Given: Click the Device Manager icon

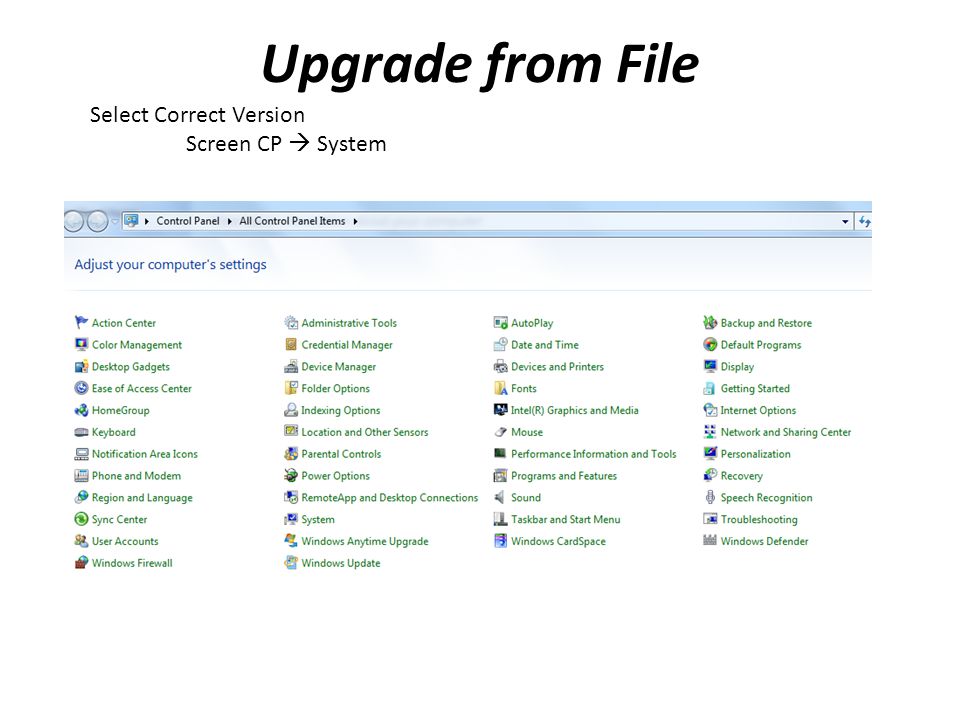Looking at the screenshot, I should 291,366.
